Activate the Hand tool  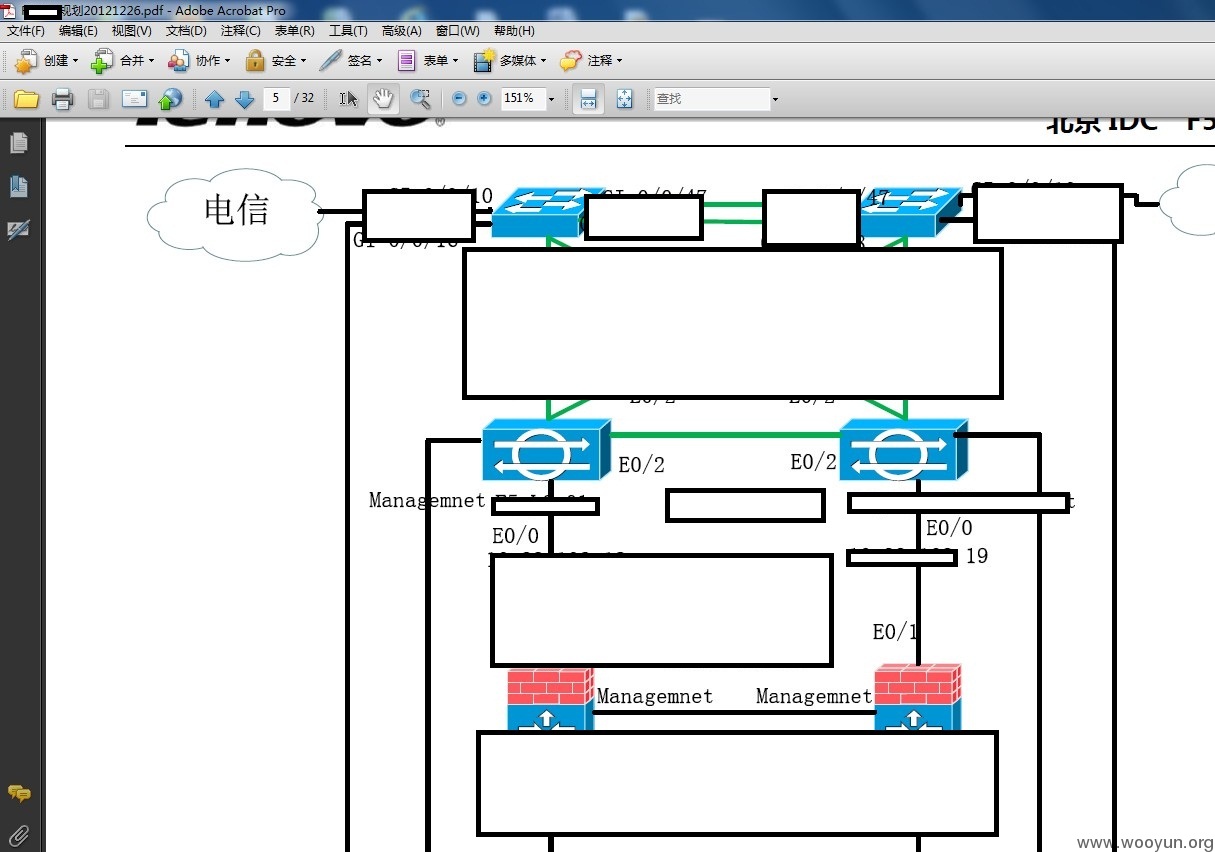pos(382,98)
